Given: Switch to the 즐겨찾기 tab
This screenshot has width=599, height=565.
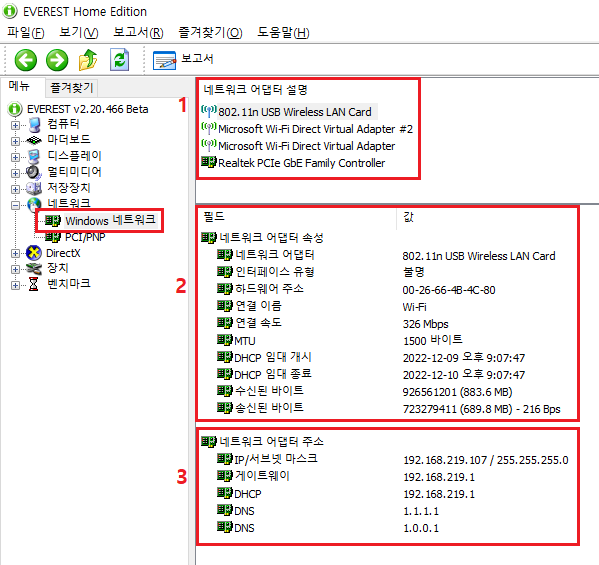Looking at the screenshot, I should [x=72, y=88].
